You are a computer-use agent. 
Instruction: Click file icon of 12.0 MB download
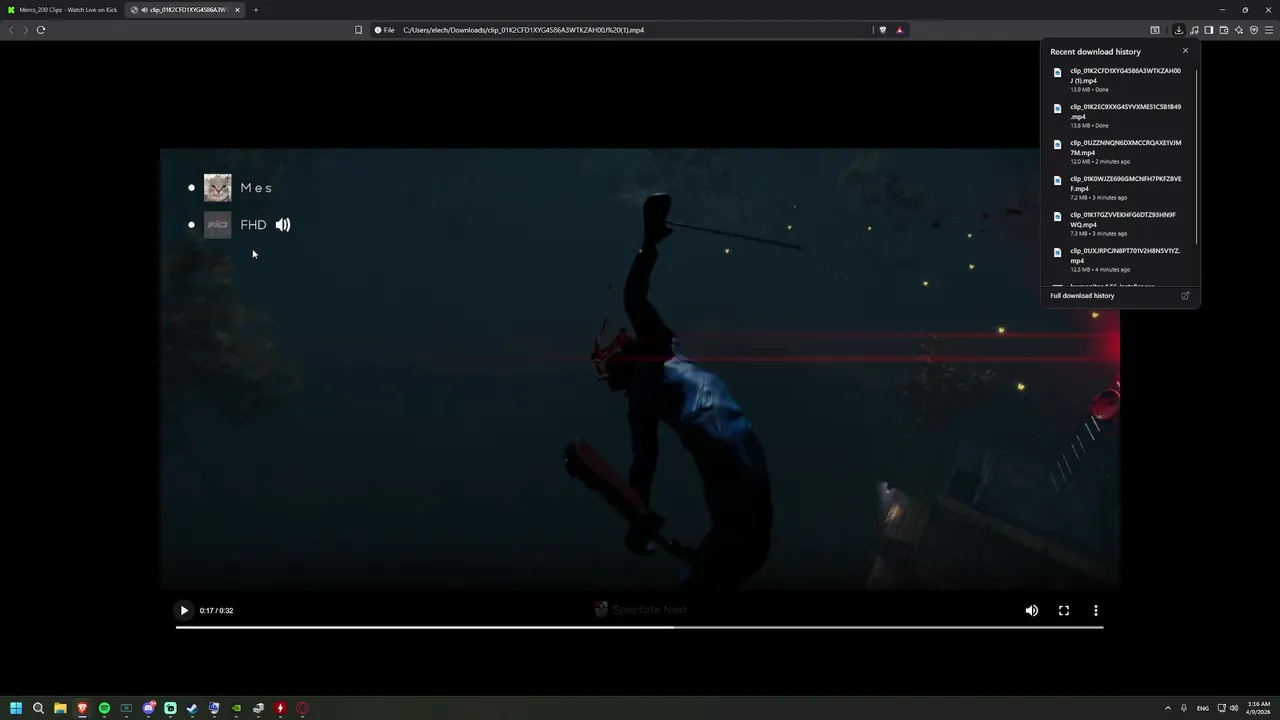pyautogui.click(x=1058, y=145)
